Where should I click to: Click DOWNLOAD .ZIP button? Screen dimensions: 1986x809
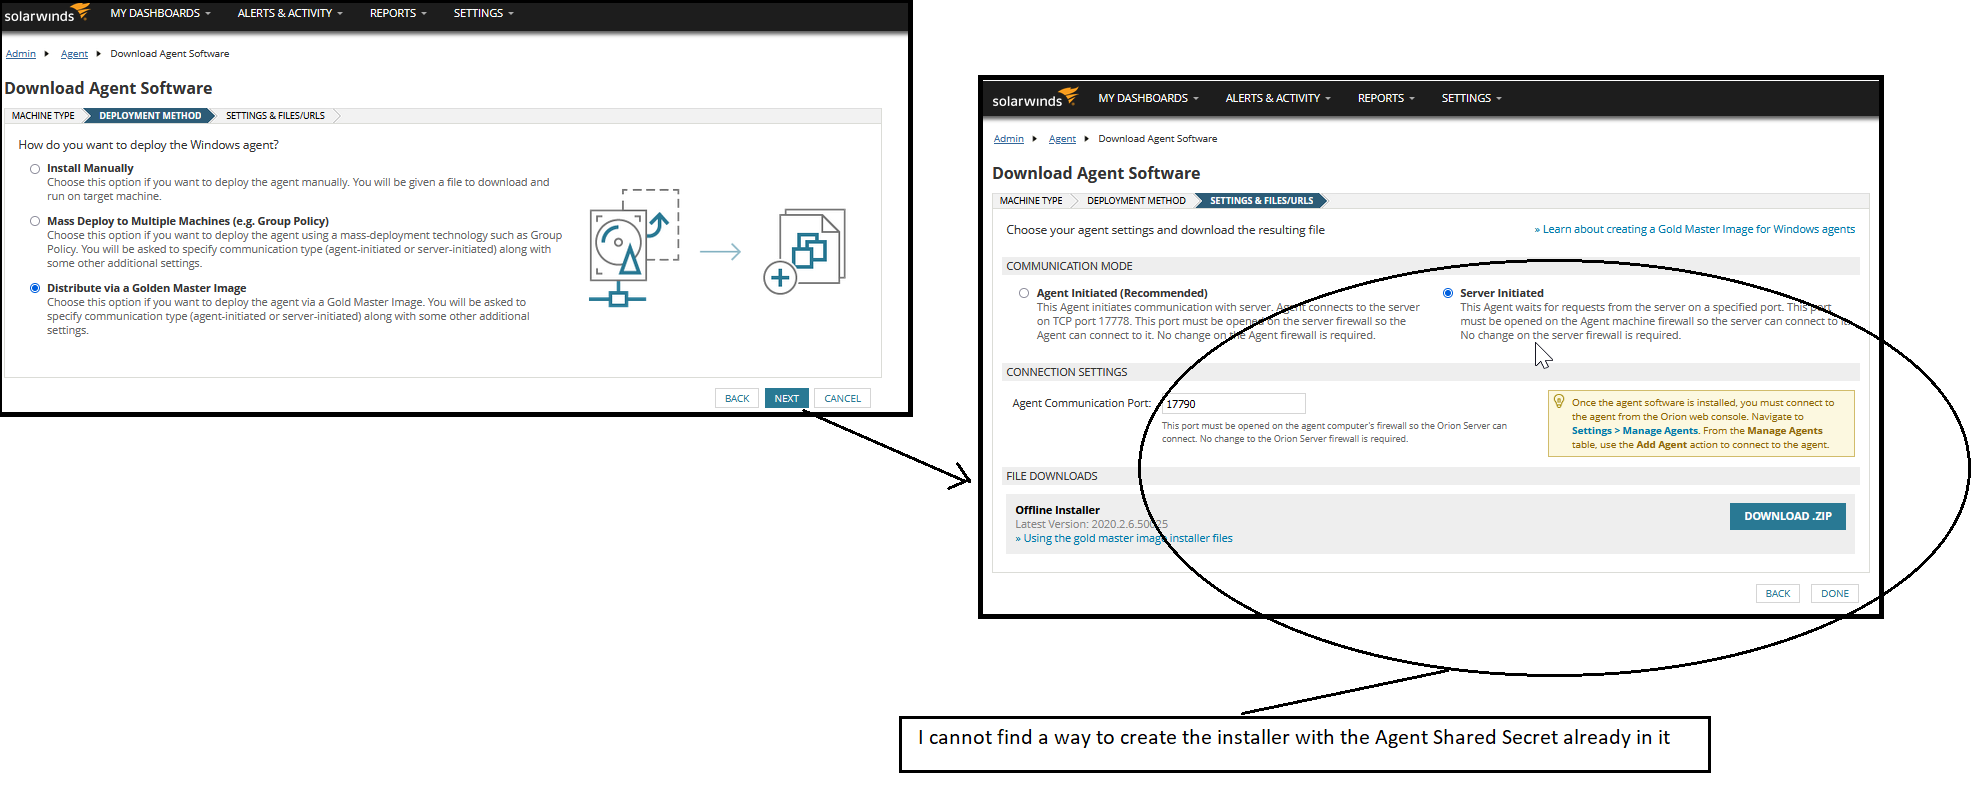click(1788, 516)
